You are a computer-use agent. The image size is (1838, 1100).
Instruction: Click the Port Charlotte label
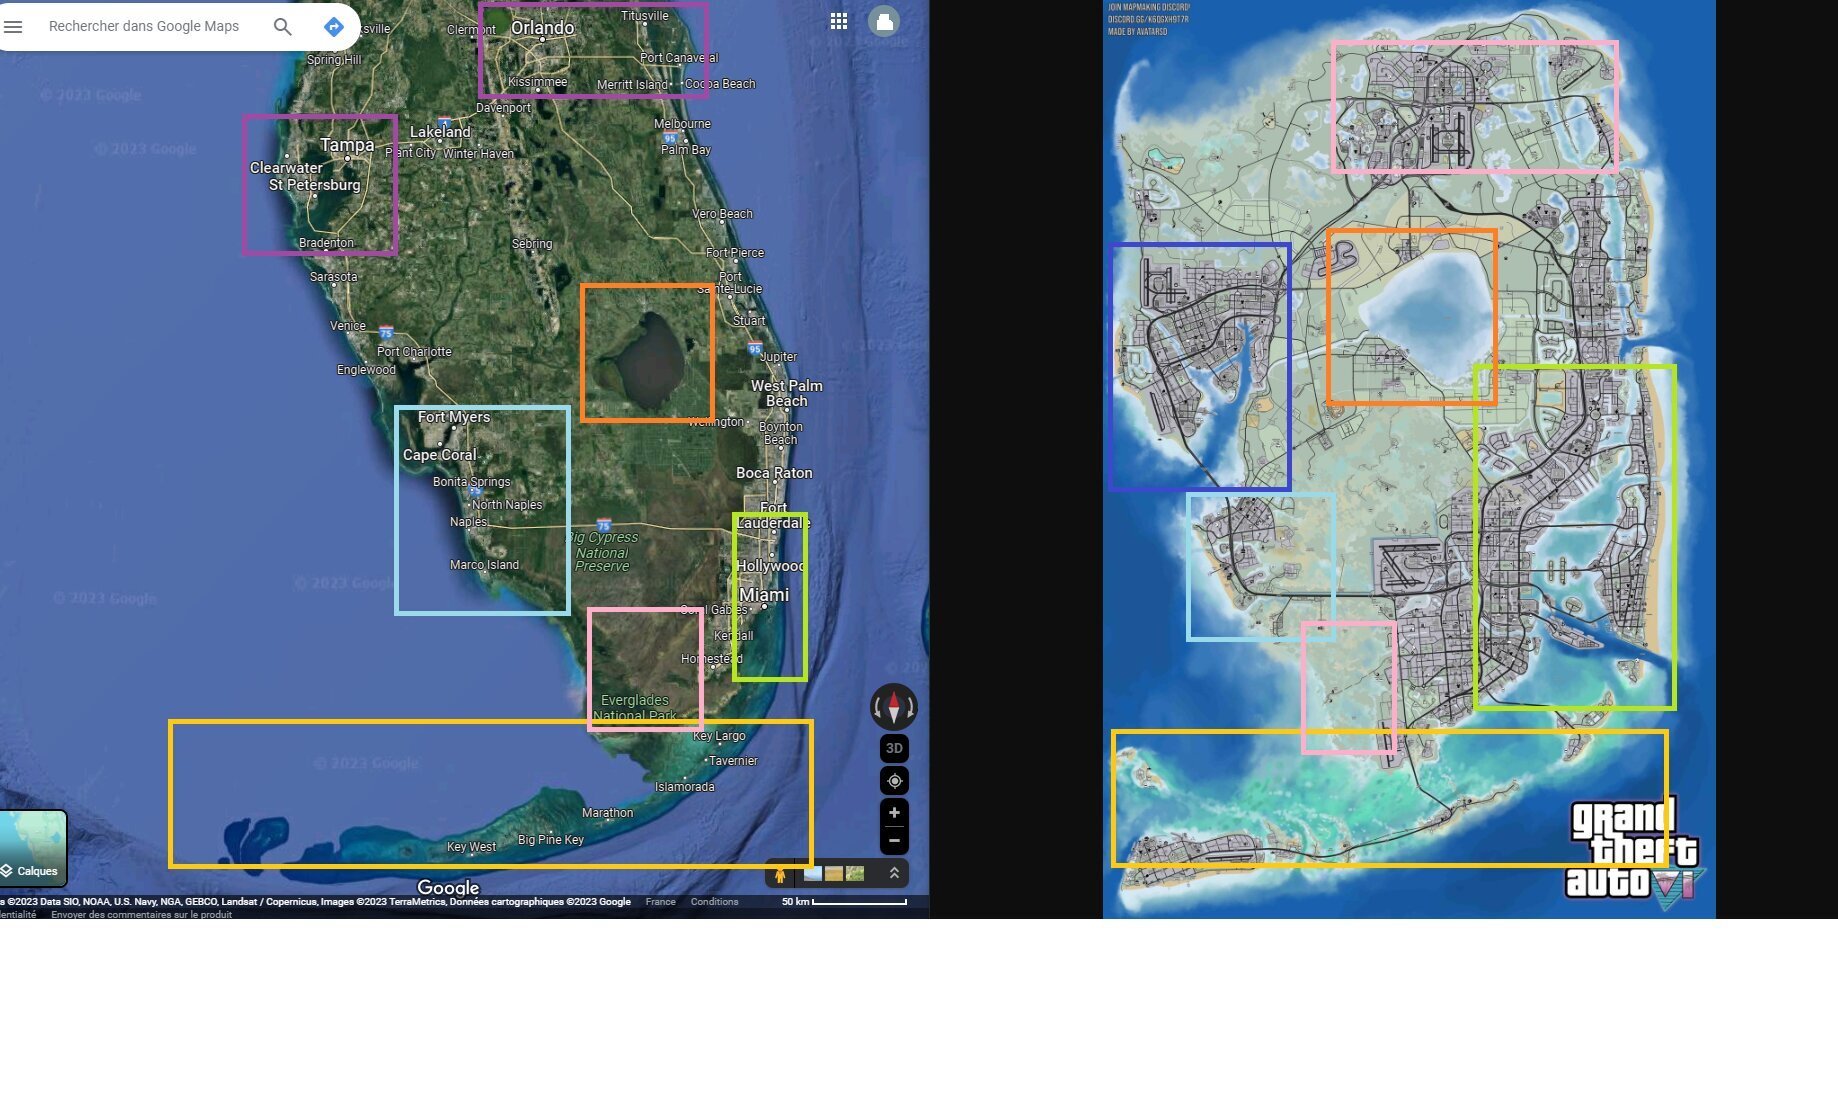(414, 352)
